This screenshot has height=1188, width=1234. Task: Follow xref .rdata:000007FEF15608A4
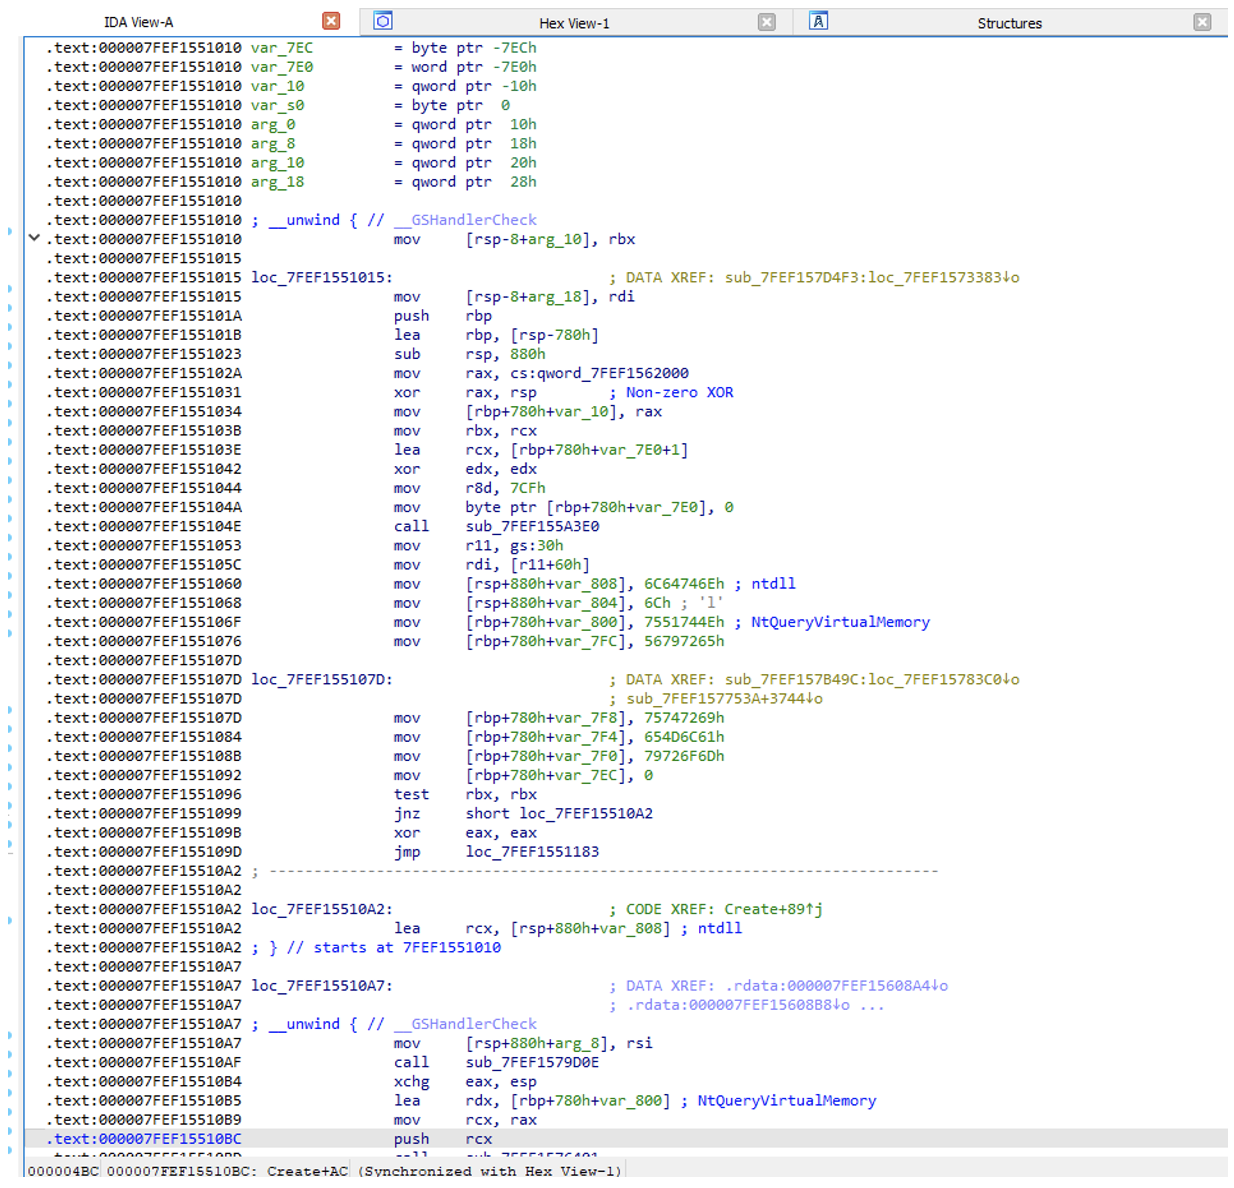836,985
